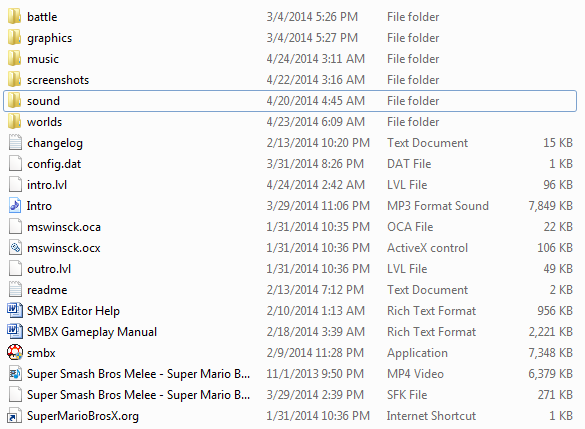This screenshot has height=429, width=585.
Task: Click the size '956 KB'
Action: [x=555, y=311]
